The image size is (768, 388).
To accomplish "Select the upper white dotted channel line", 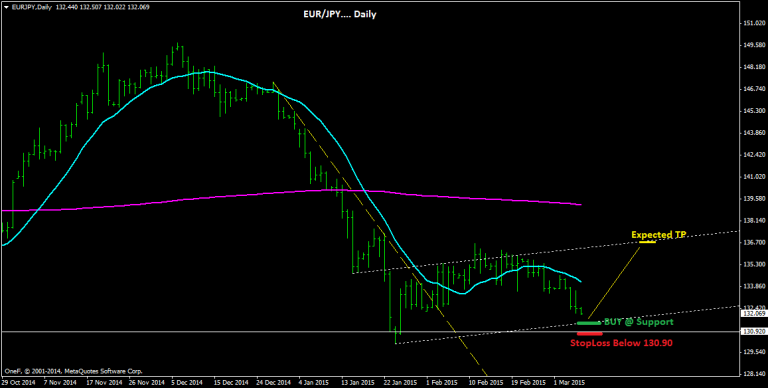I will tap(544, 253).
